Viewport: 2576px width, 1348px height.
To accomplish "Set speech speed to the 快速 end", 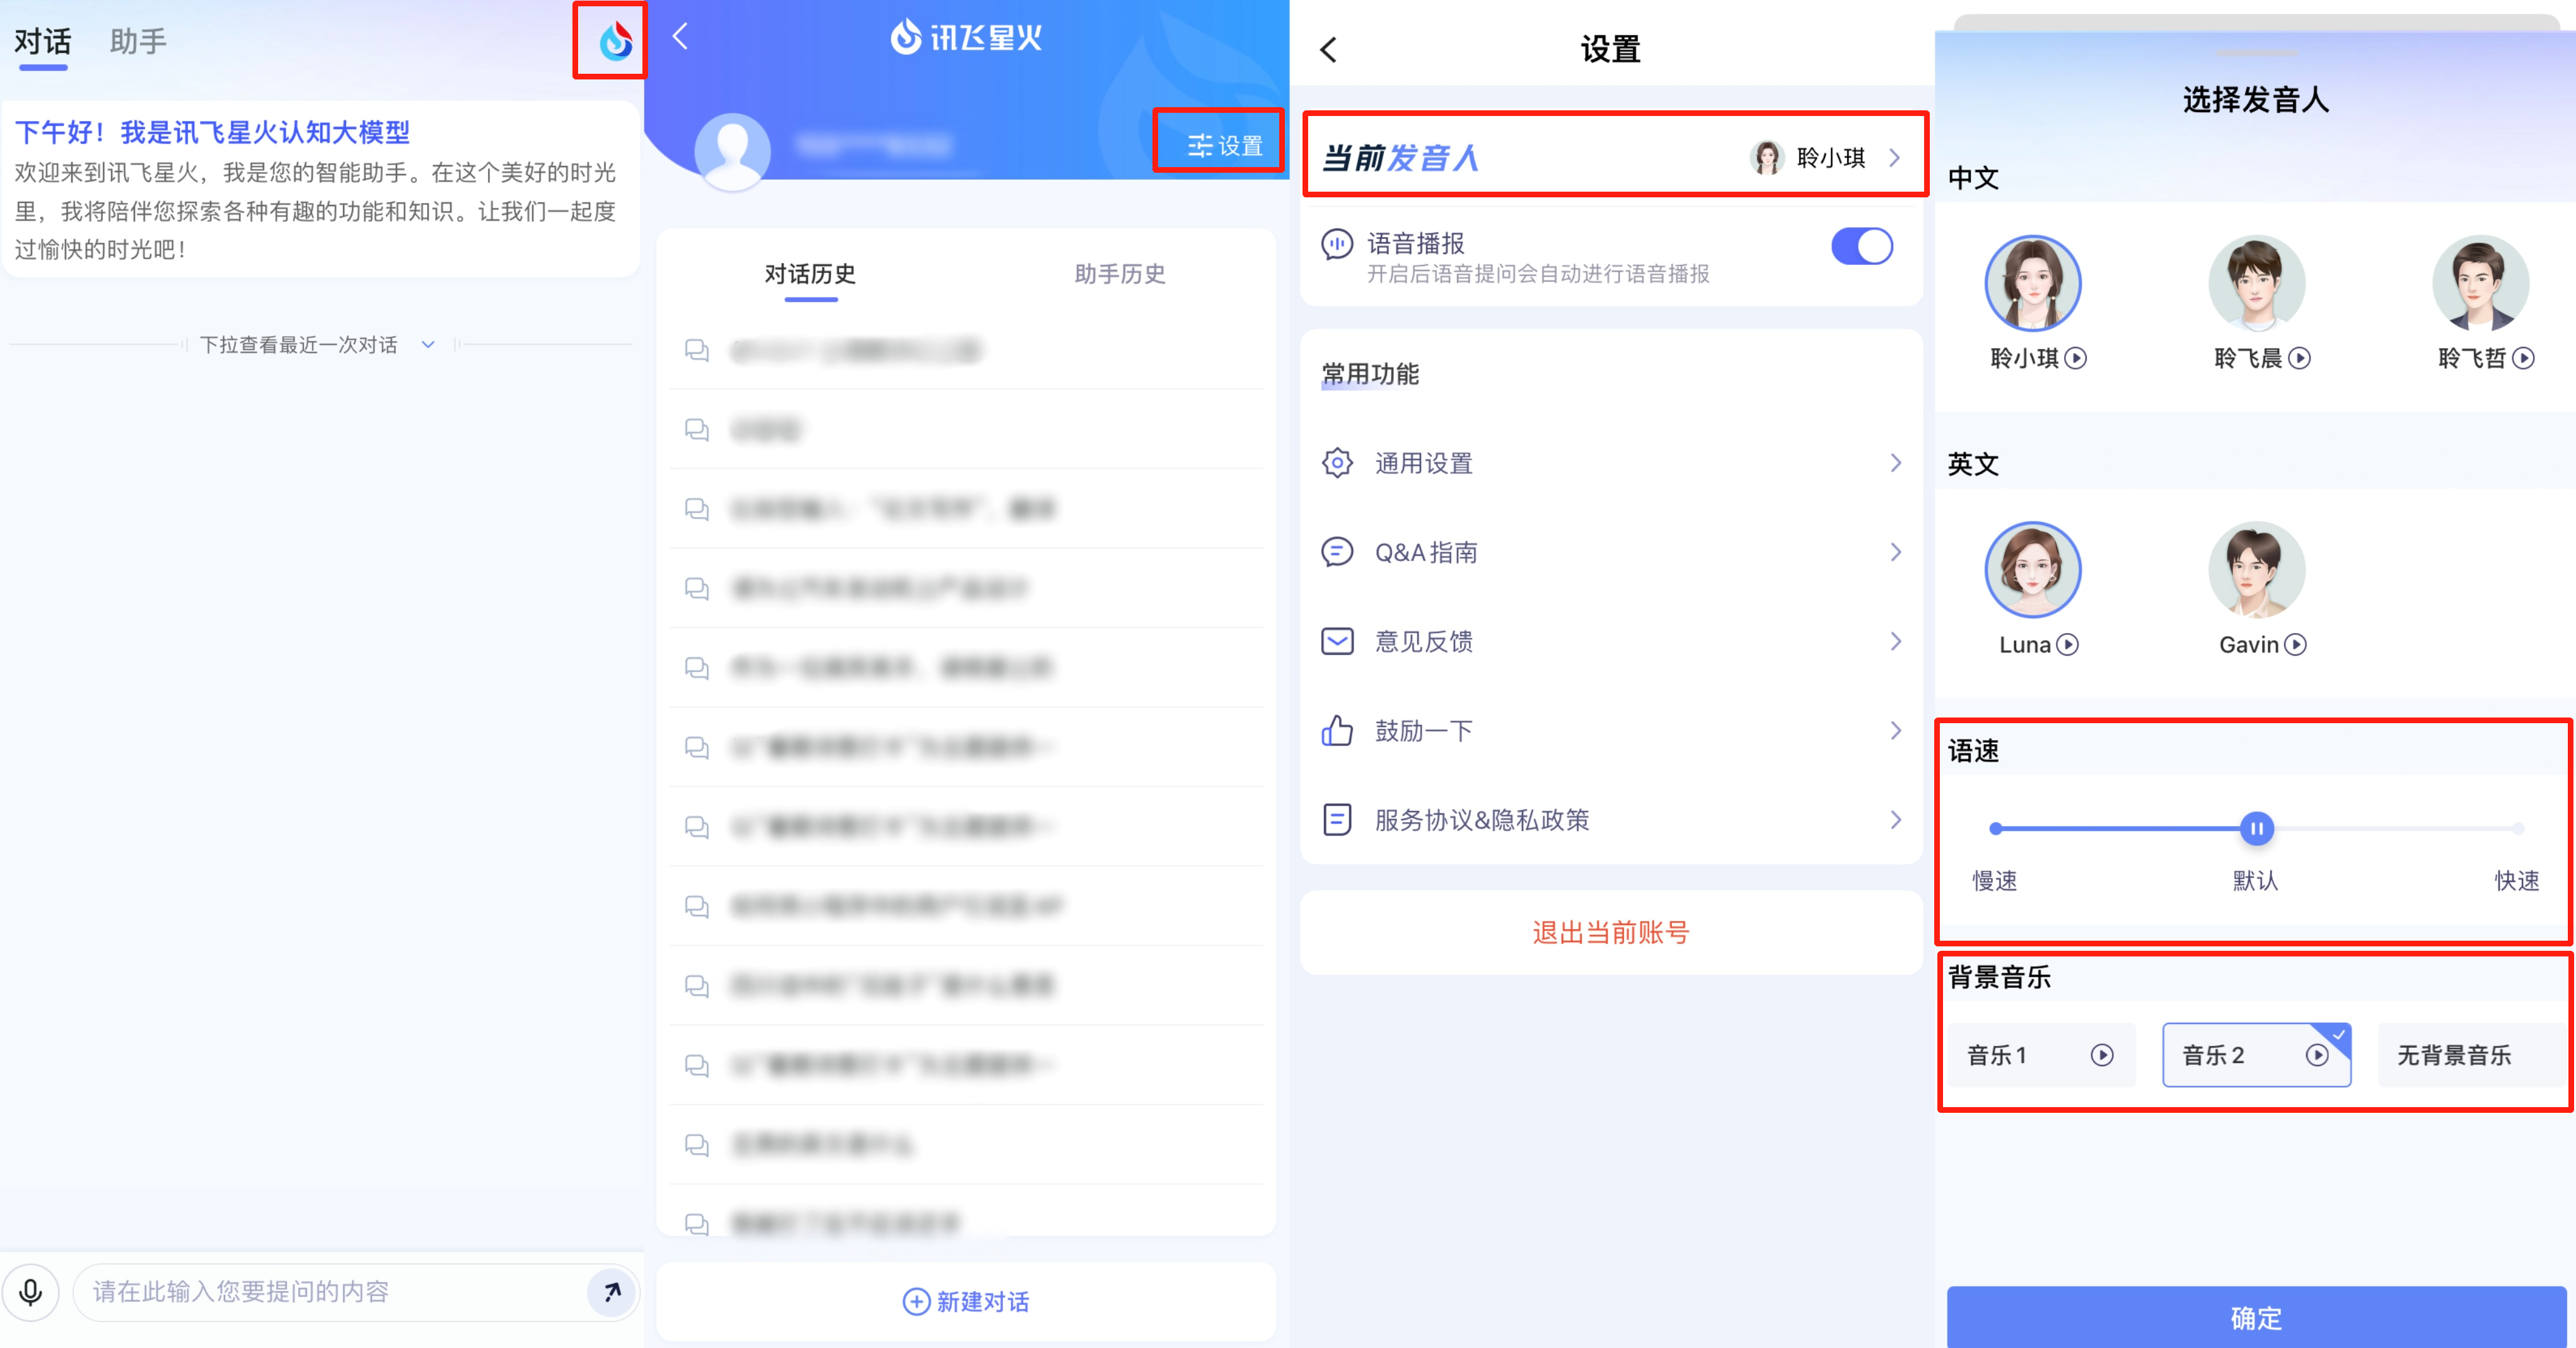I will (2518, 828).
